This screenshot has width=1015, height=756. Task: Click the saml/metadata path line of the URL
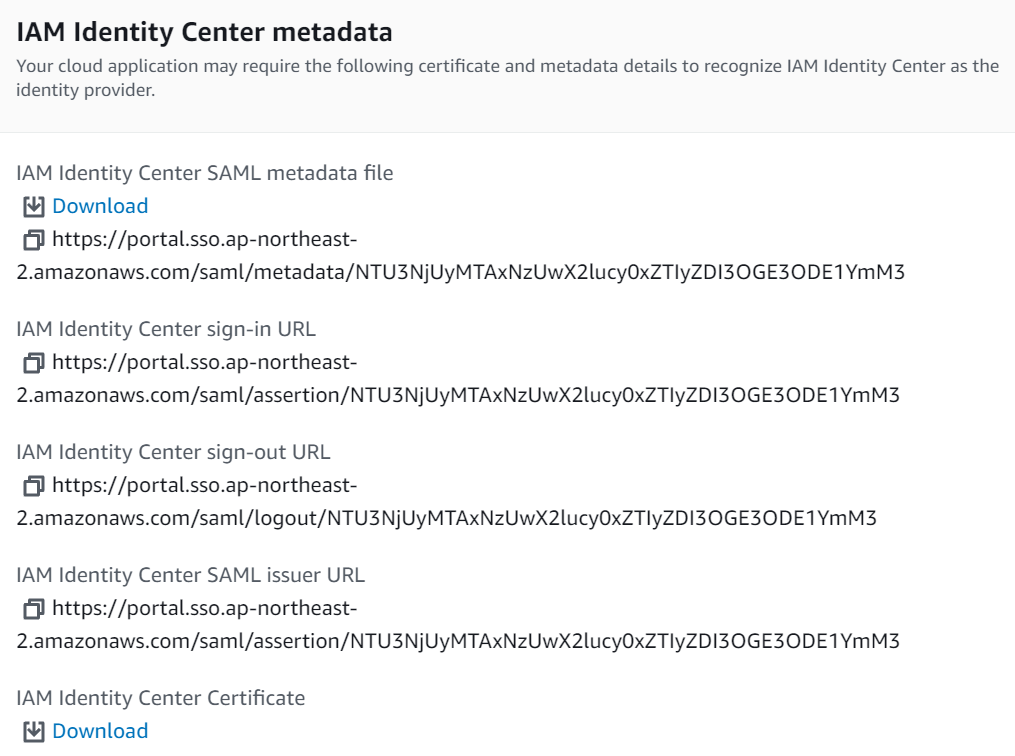click(460, 272)
